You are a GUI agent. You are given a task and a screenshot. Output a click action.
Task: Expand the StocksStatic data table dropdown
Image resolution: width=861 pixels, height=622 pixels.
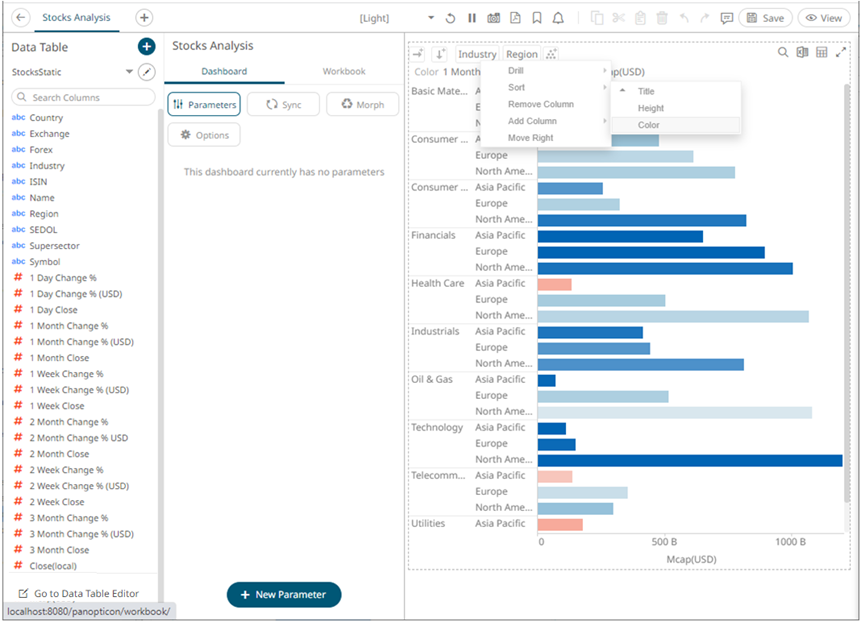(129, 72)
